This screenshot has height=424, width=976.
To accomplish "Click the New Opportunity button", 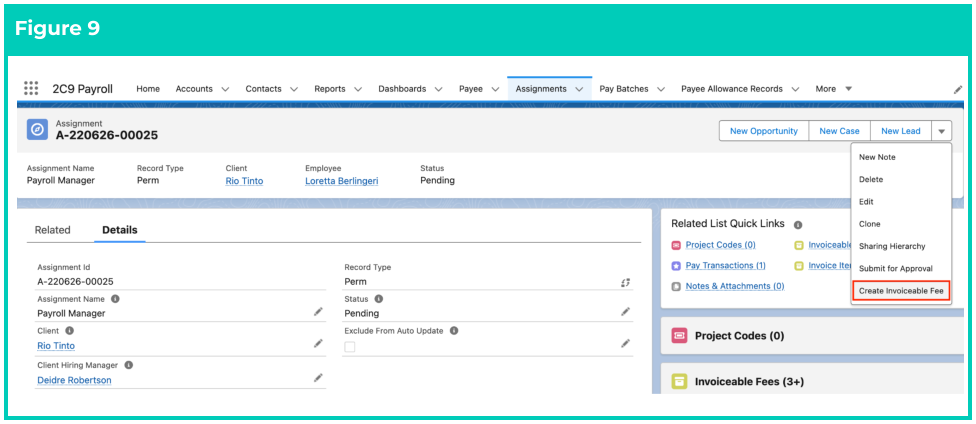I will [x=764, y=131].
